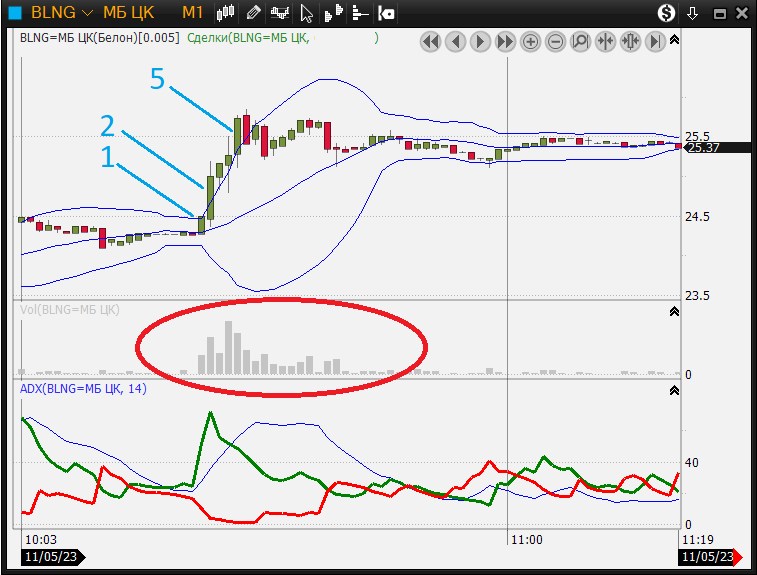
Task: Open the BLNG ticker dropdown
Action: 87,13
